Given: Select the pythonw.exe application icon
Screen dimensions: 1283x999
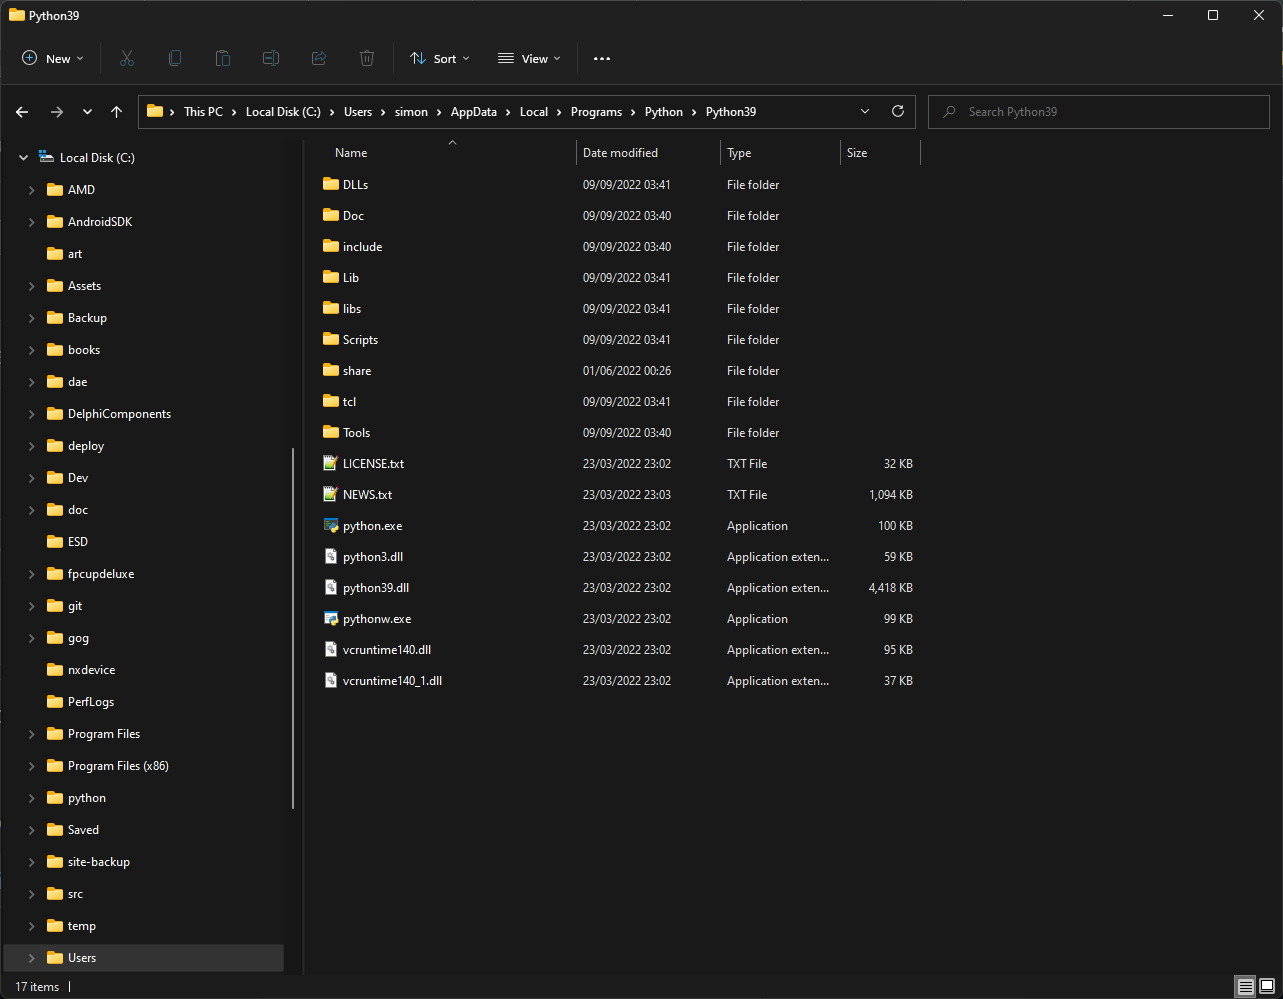Looking at the screenshot, I should click(x=332, y=619).
